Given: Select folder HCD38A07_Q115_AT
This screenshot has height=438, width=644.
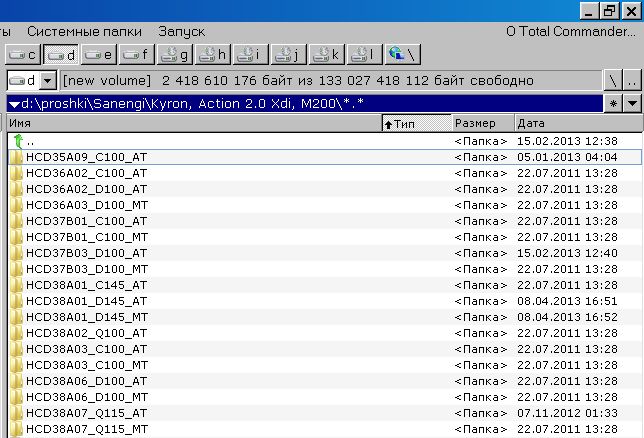Looking at the screenshot, I should tap(324, 414).
